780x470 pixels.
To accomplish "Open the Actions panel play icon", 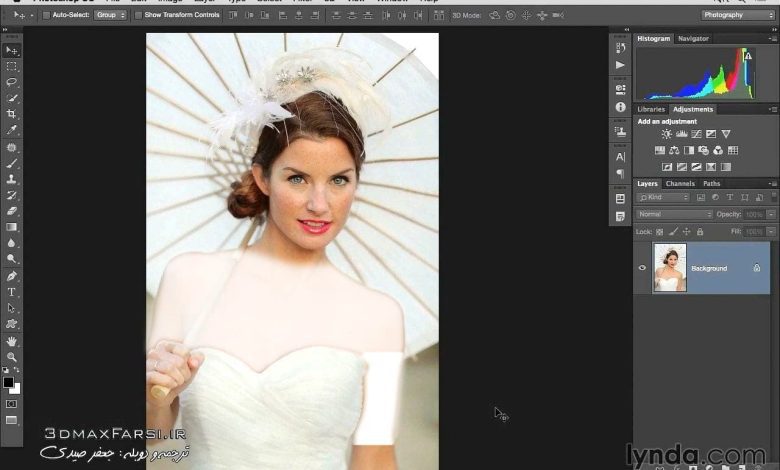I will pos(620,65).
